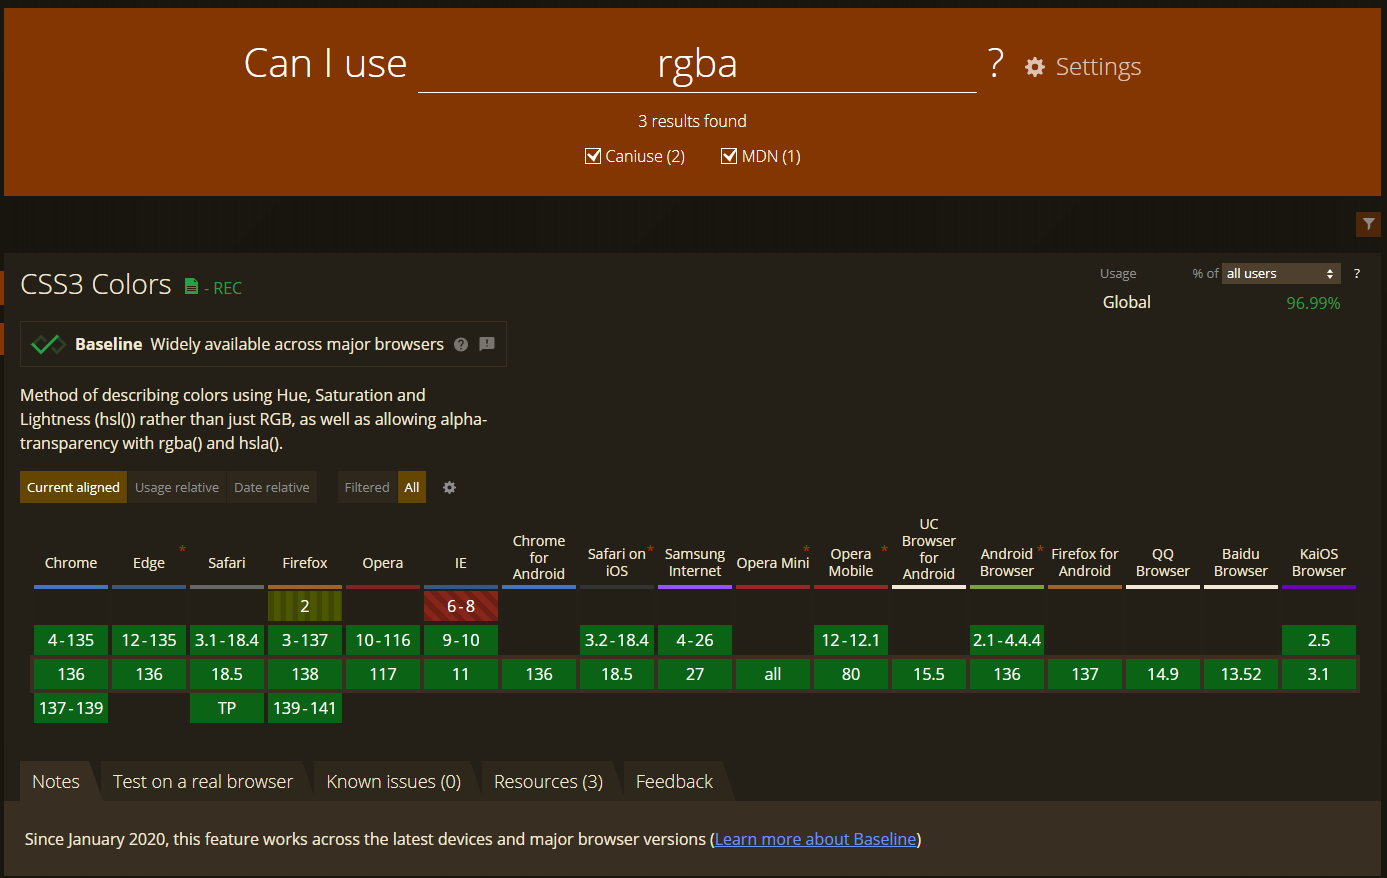Click the Opera Mini all cell
Image resolution: width=1387 pixels, height=878 pixels.
coord(773,674)
